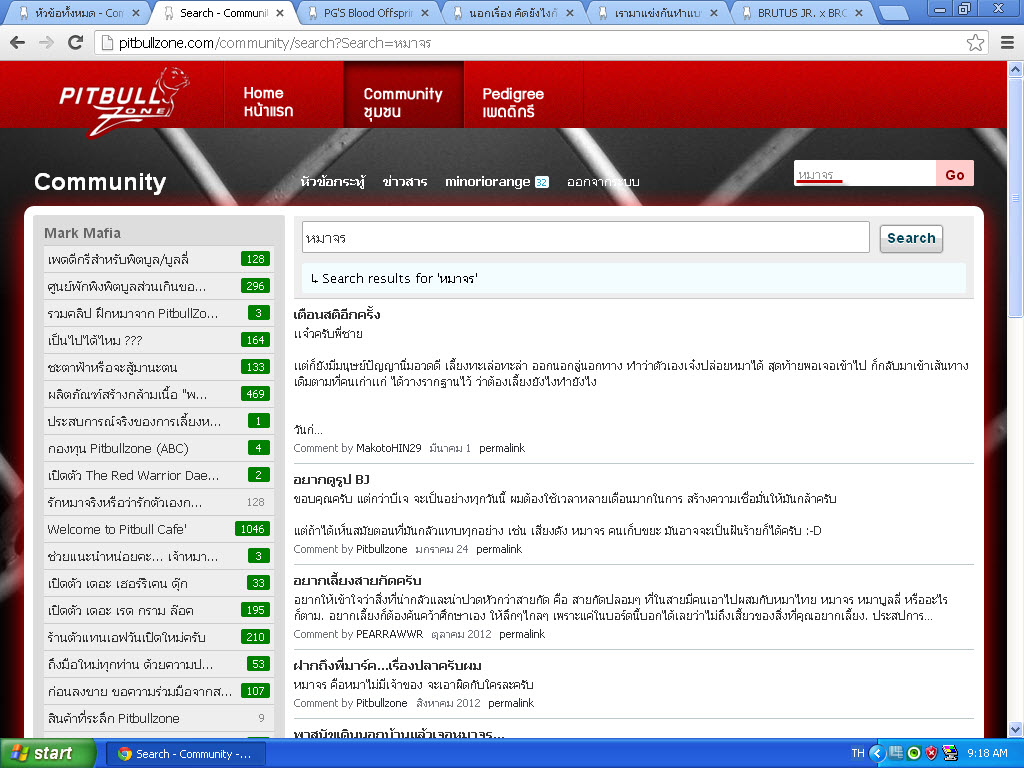Expand hidden system tray icons arrow

tap(877, 754)
